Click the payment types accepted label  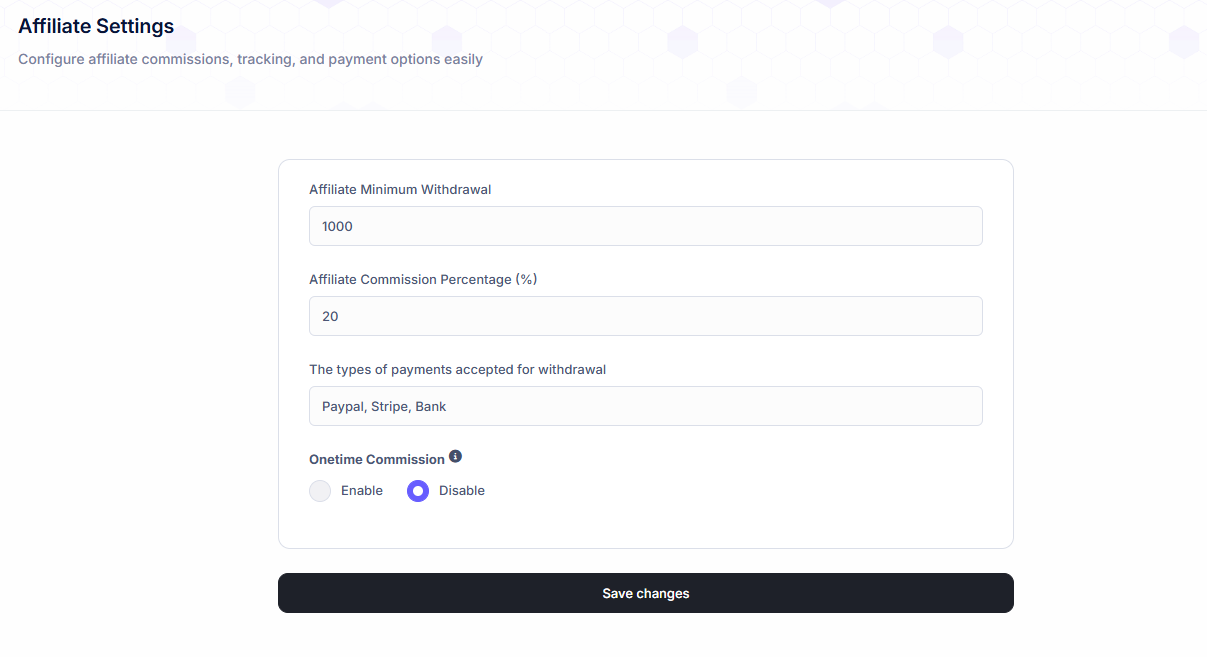(457, 369)
